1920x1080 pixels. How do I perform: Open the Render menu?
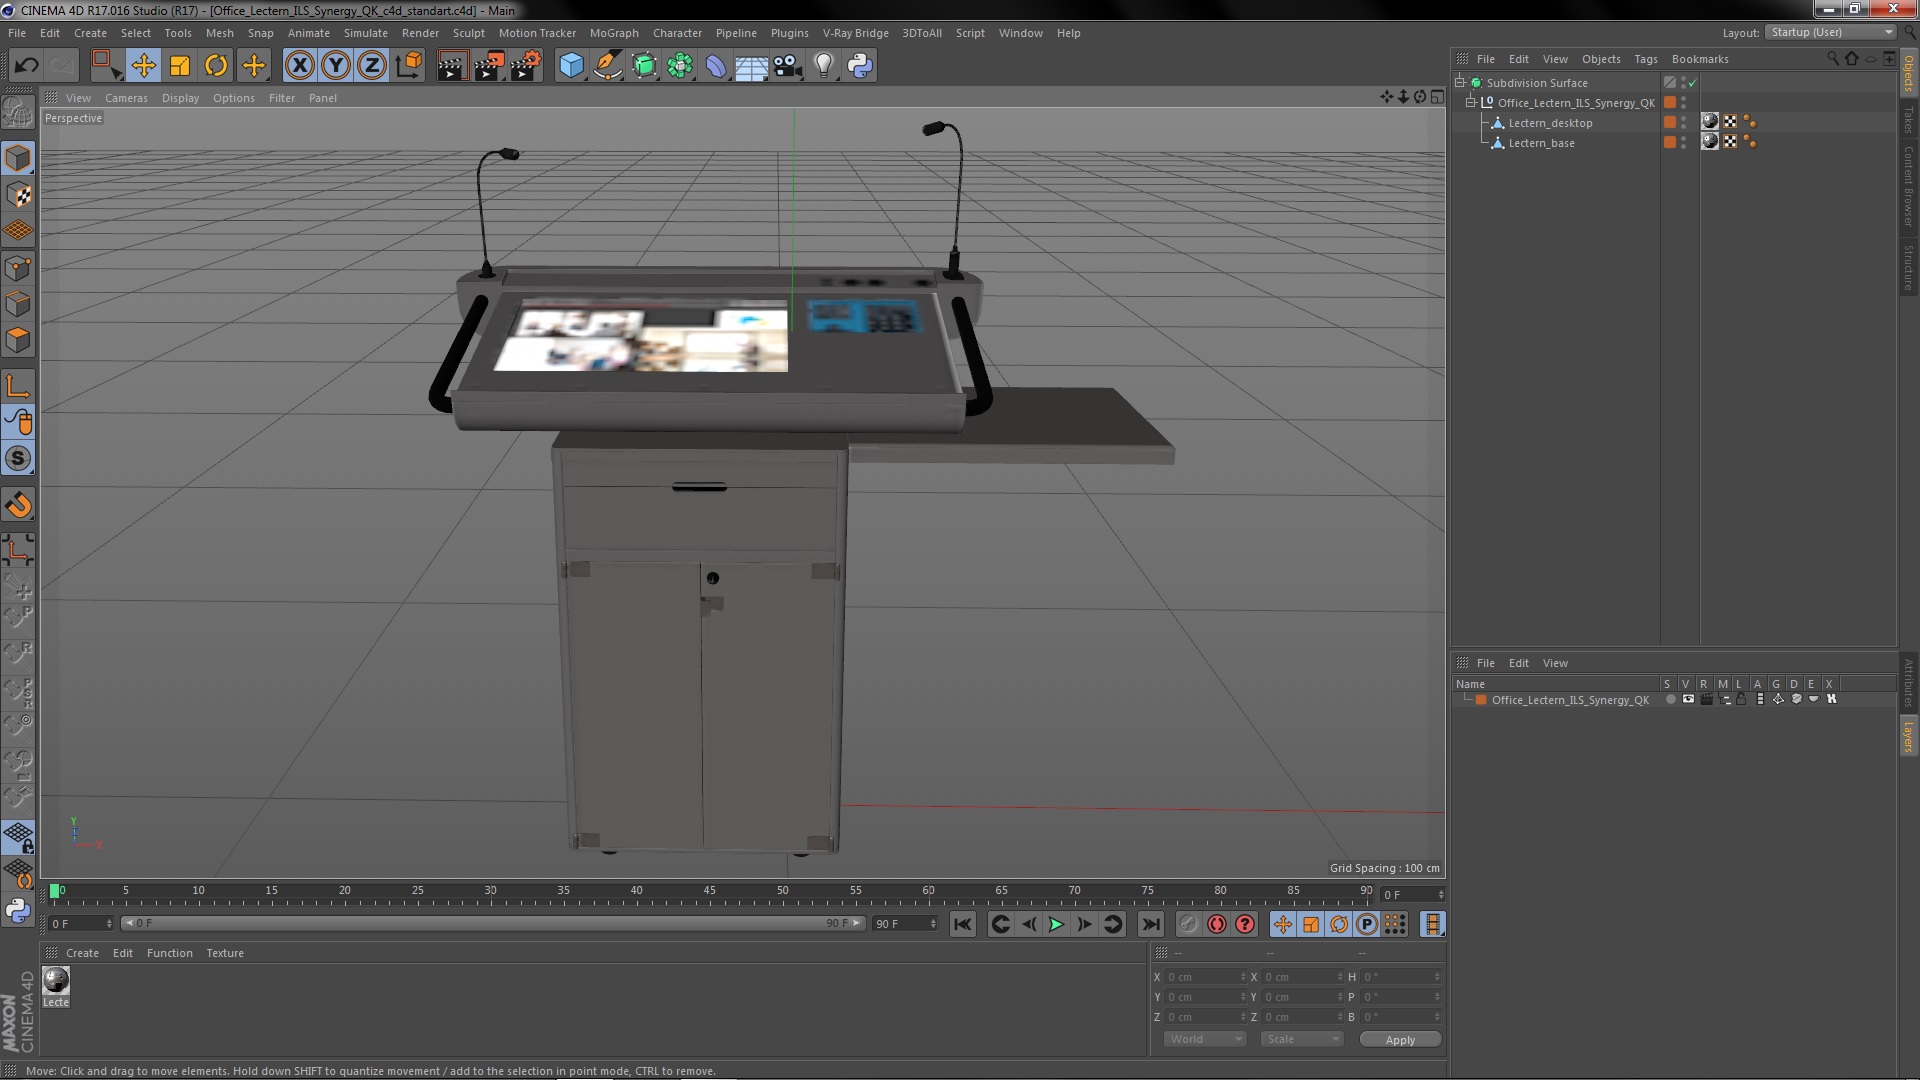(x=421, y=32)
